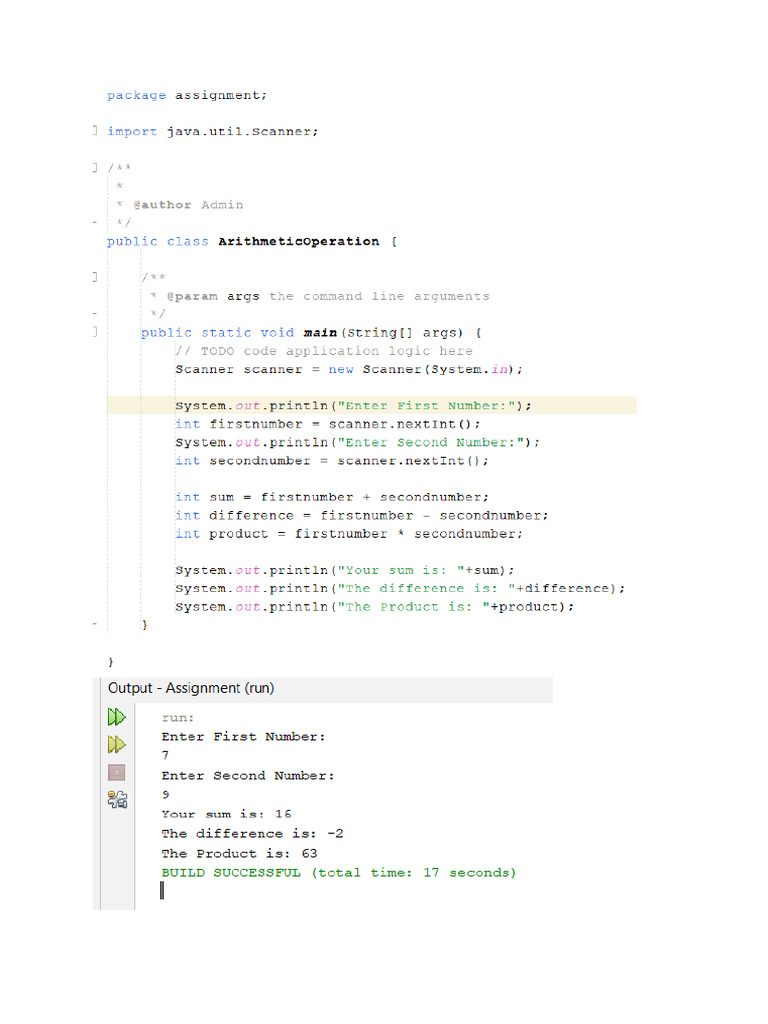
Task: Click the 'package assignment;' line
Action: coord(187,95)
